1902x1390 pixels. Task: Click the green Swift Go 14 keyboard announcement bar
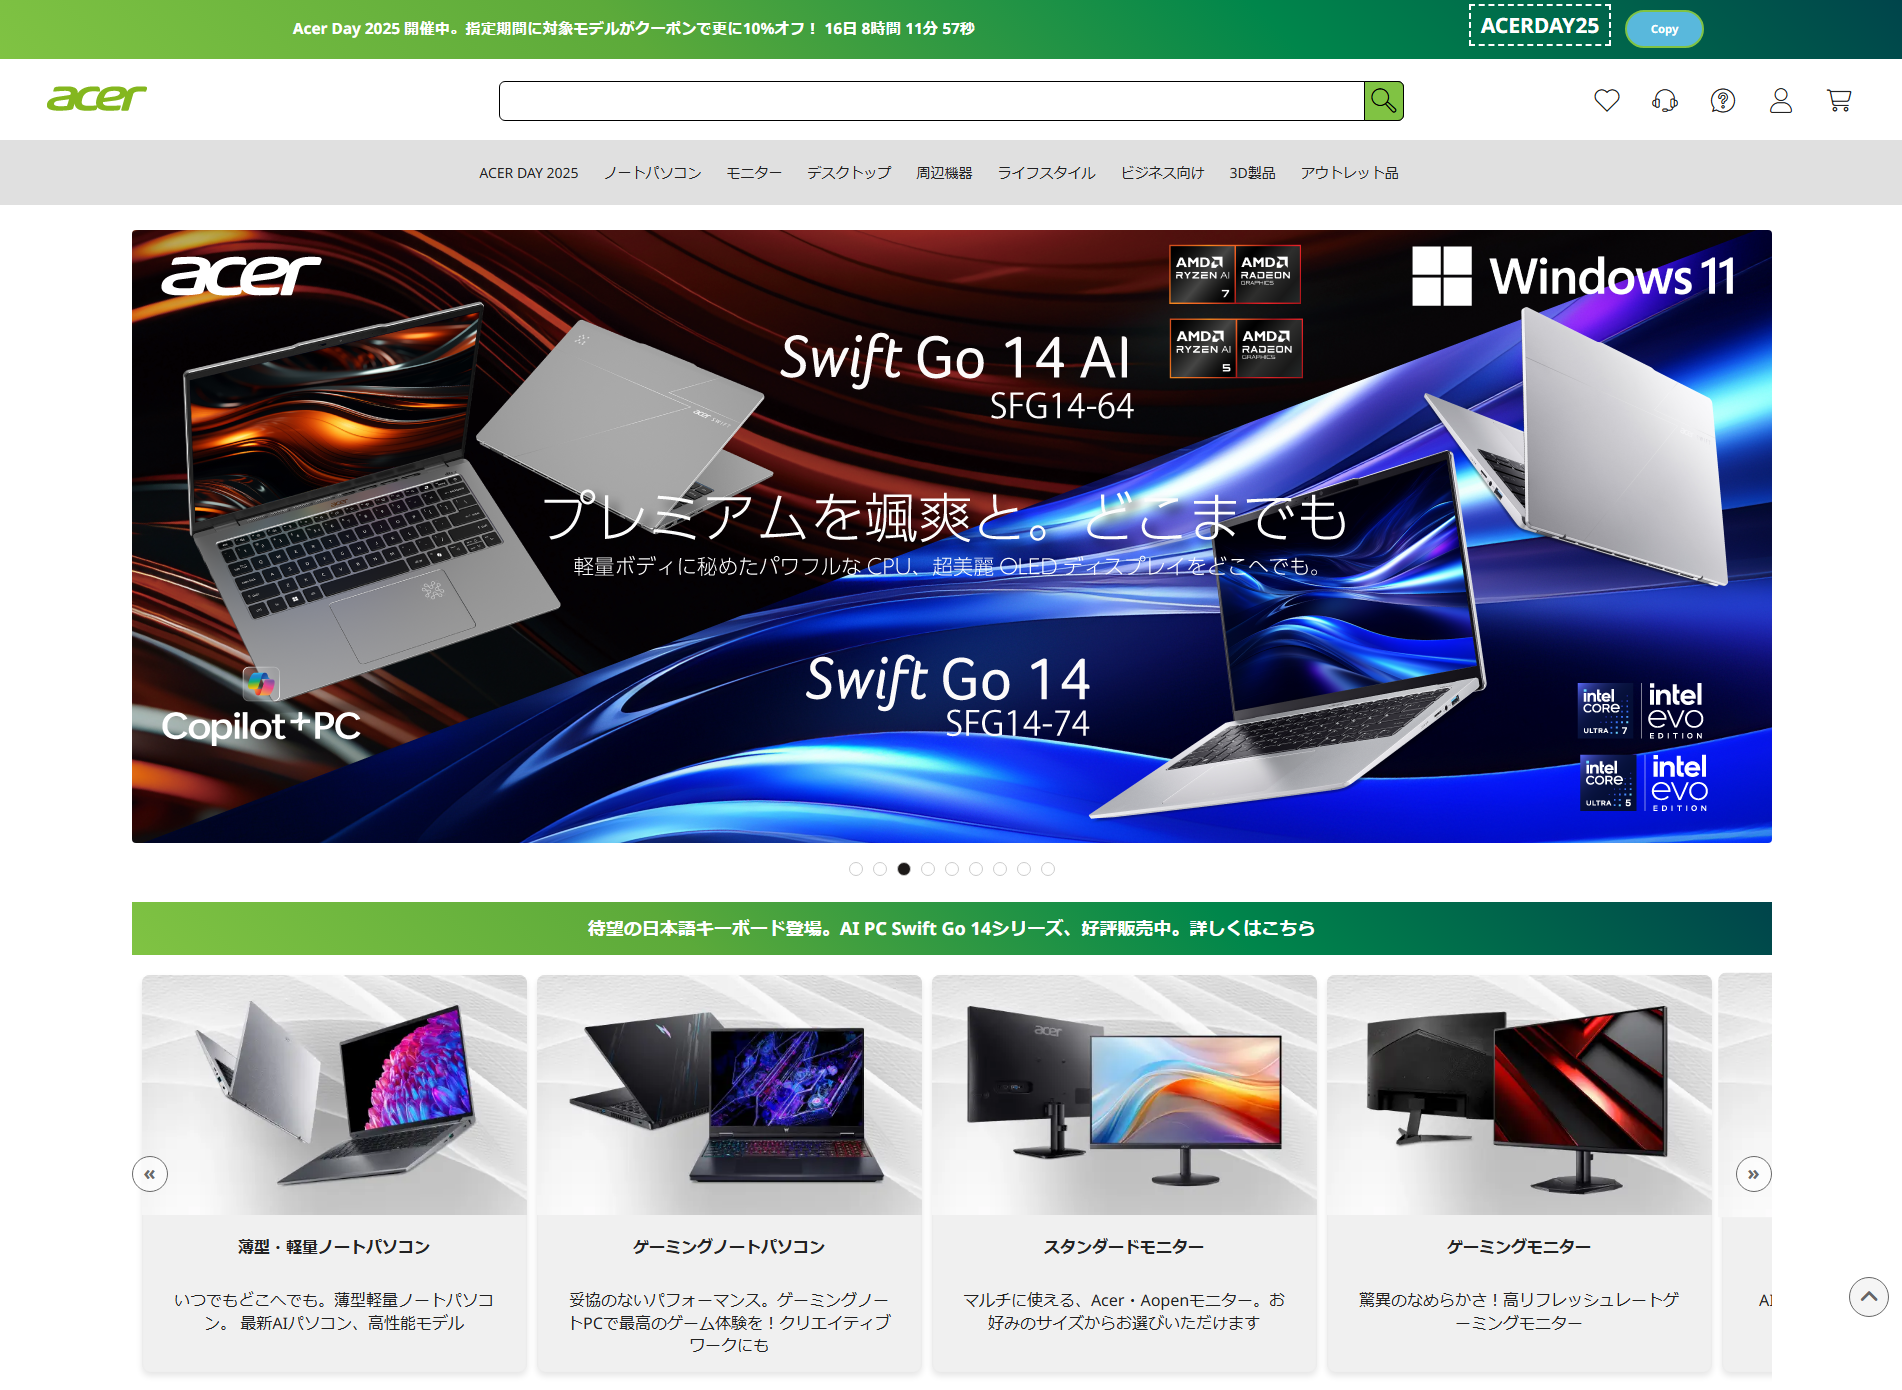[x=952, y=928]
